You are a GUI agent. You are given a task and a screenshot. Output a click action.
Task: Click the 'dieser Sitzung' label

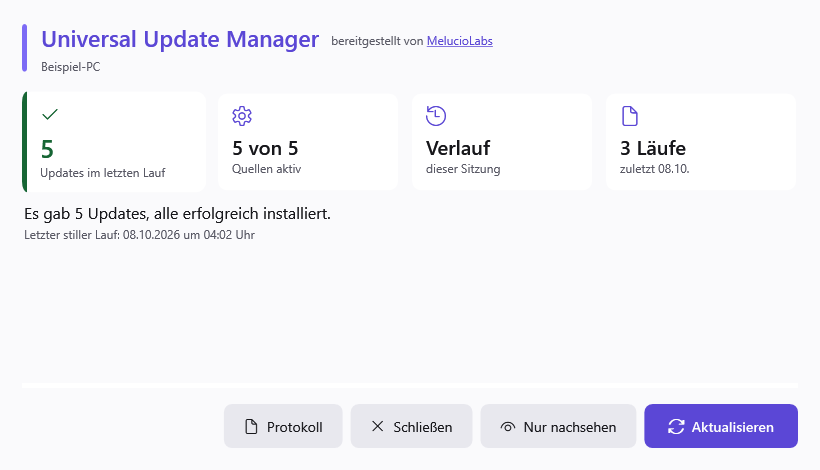click(x=463, y=169)
